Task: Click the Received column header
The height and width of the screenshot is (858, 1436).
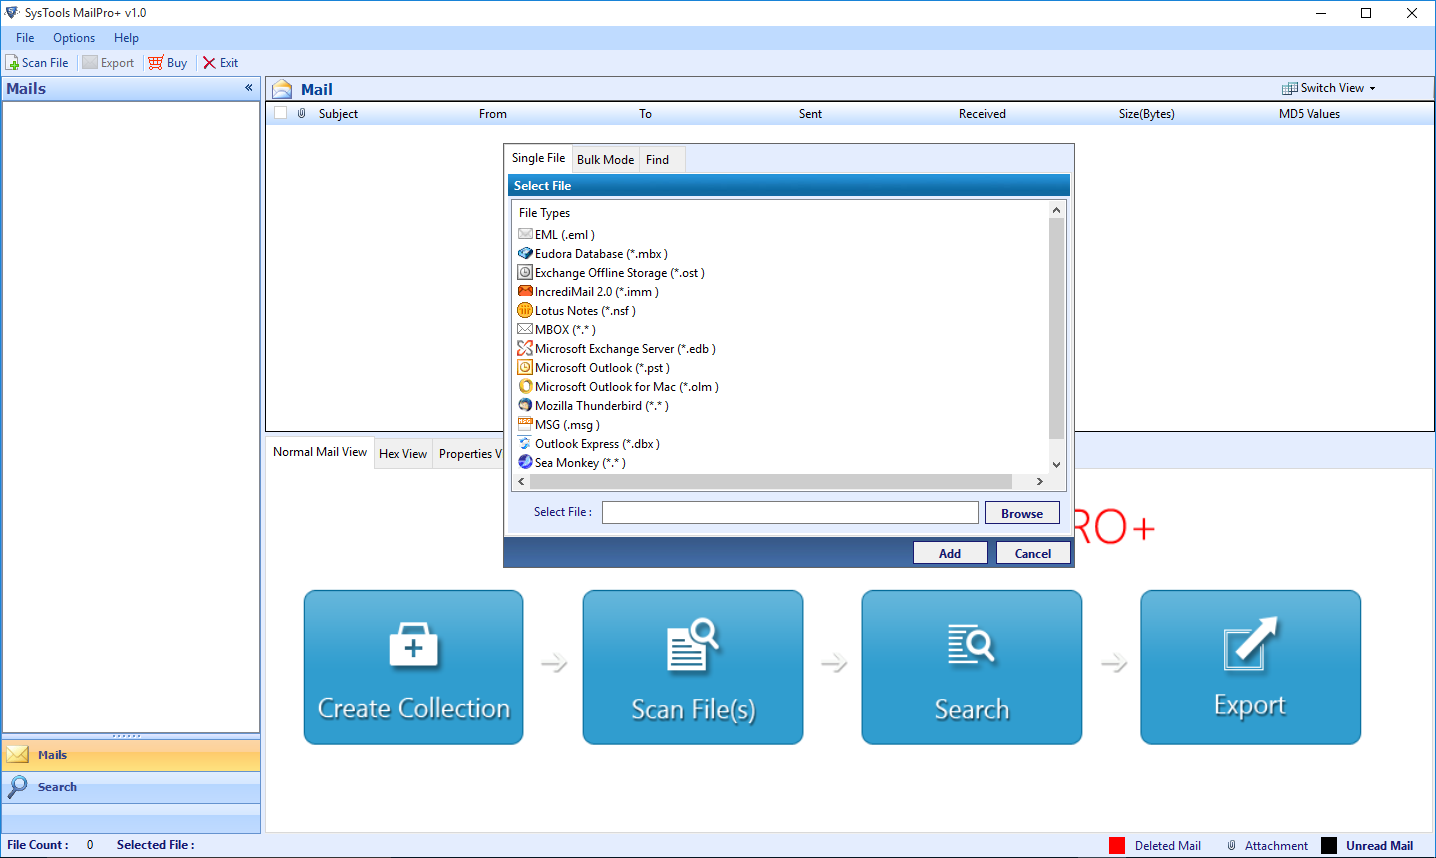Action: tap(982, 114)
